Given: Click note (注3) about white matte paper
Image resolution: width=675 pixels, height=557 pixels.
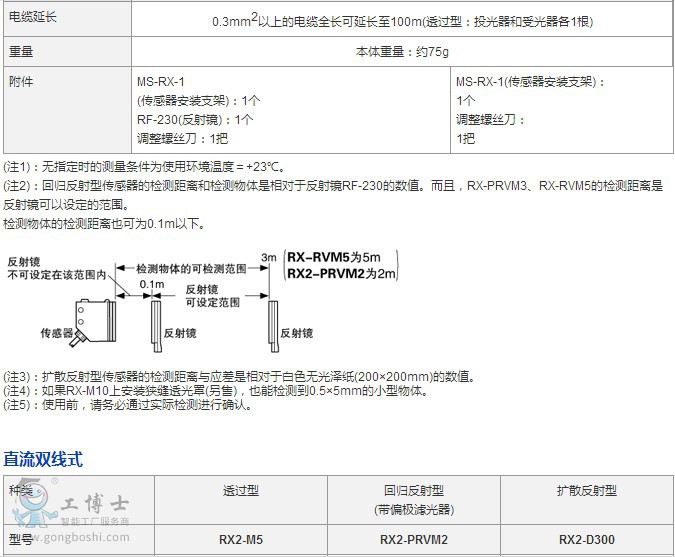Looking at the screenshot, I should [240, 377].
